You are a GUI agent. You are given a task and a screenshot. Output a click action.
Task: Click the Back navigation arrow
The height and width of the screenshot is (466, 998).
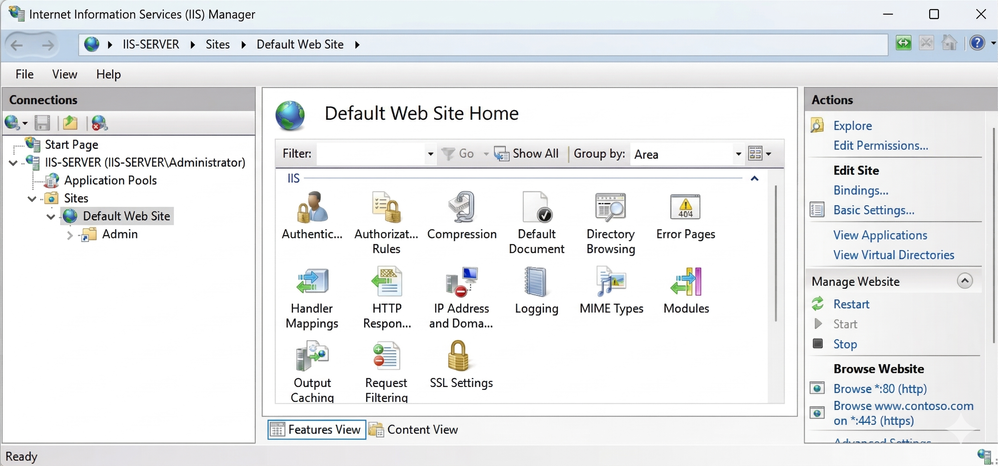17,45
